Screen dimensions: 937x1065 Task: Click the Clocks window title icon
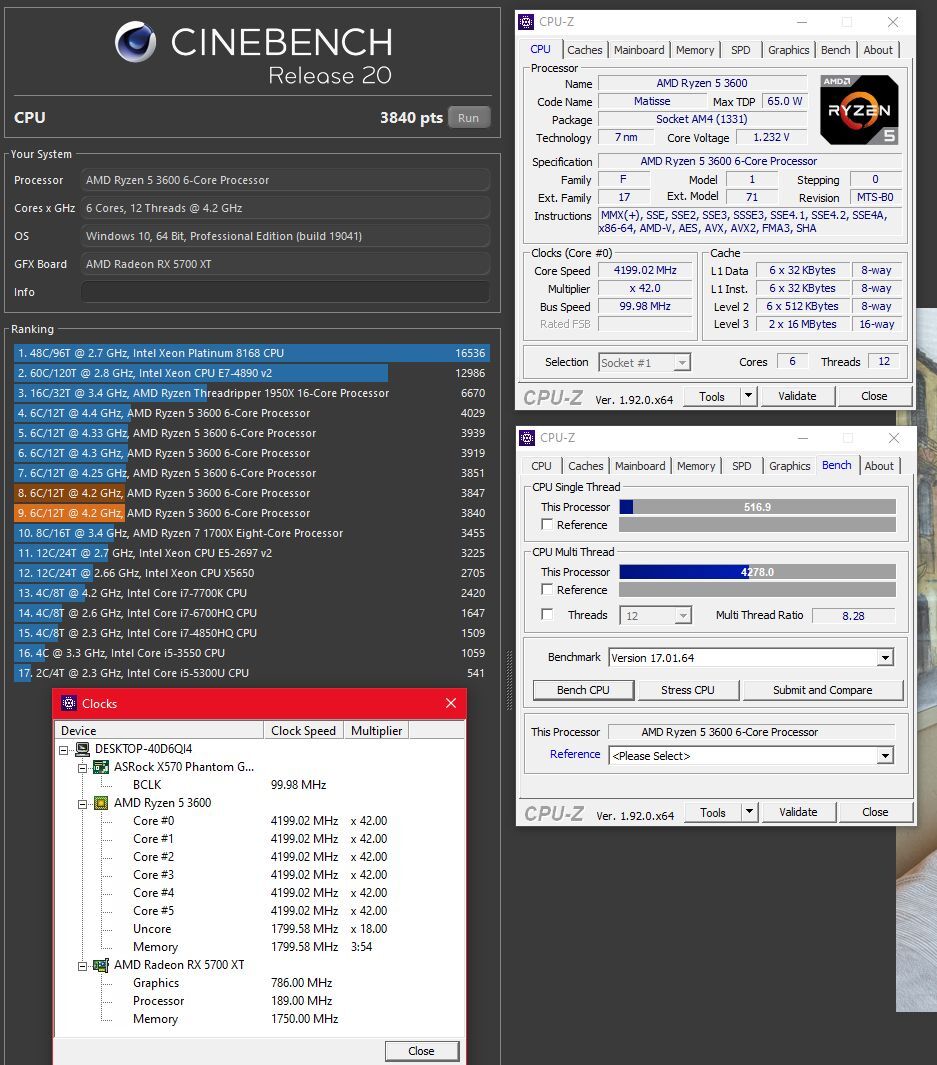[x=69, y=704]
